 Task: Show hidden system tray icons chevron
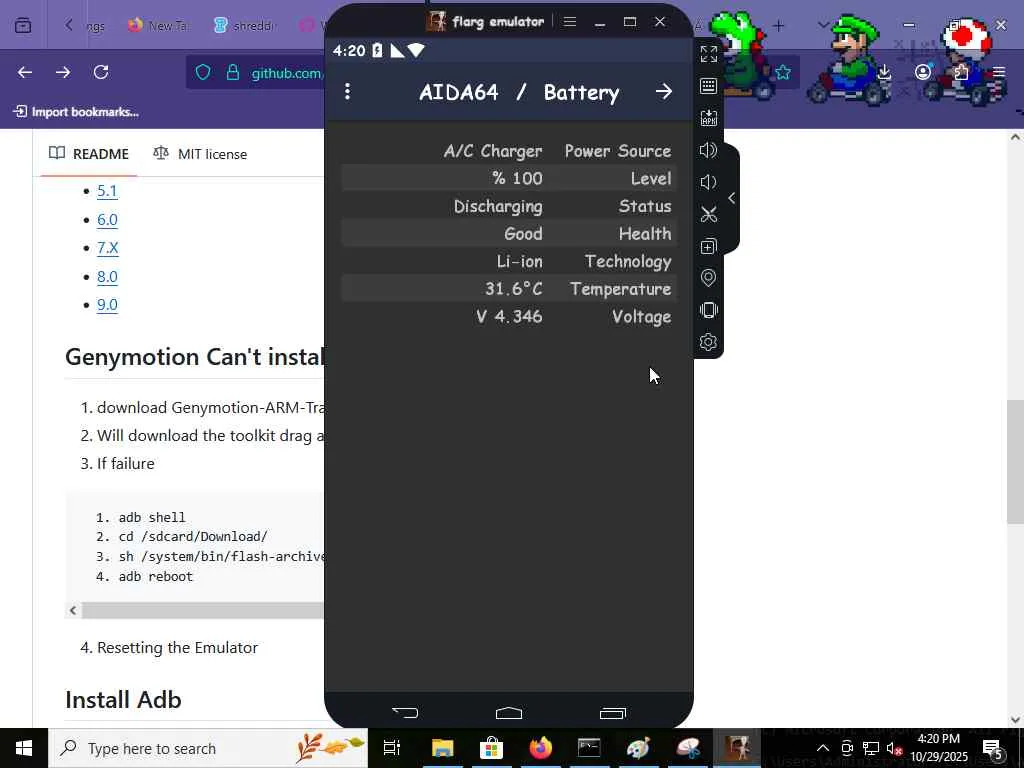(823, 748)
